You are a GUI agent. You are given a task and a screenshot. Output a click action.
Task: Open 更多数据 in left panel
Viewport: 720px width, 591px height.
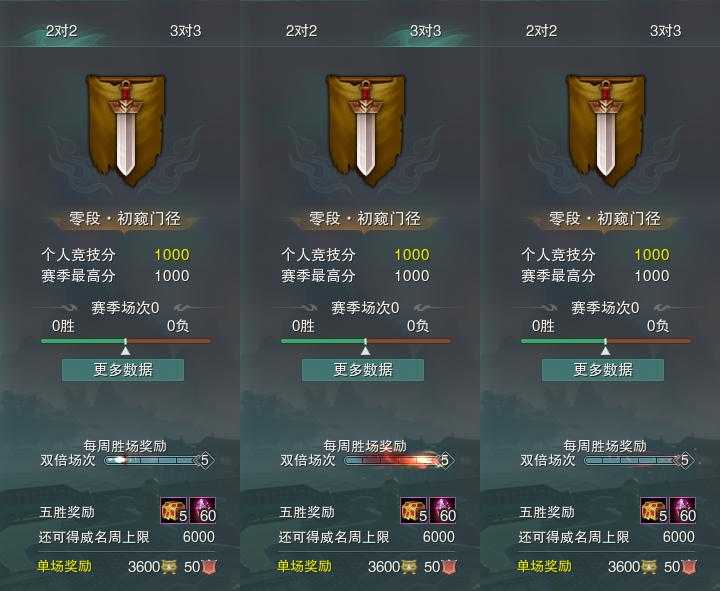[x=123, y=370]
